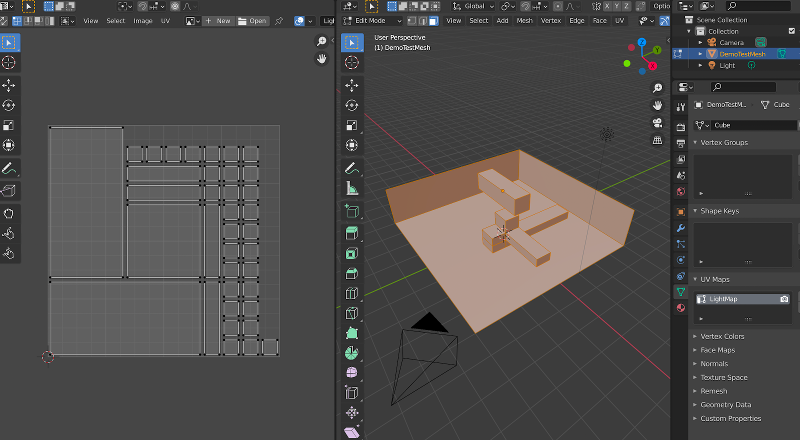Select the Move tool in 3D viewport
800x440 pixels.
click(352, 85)
